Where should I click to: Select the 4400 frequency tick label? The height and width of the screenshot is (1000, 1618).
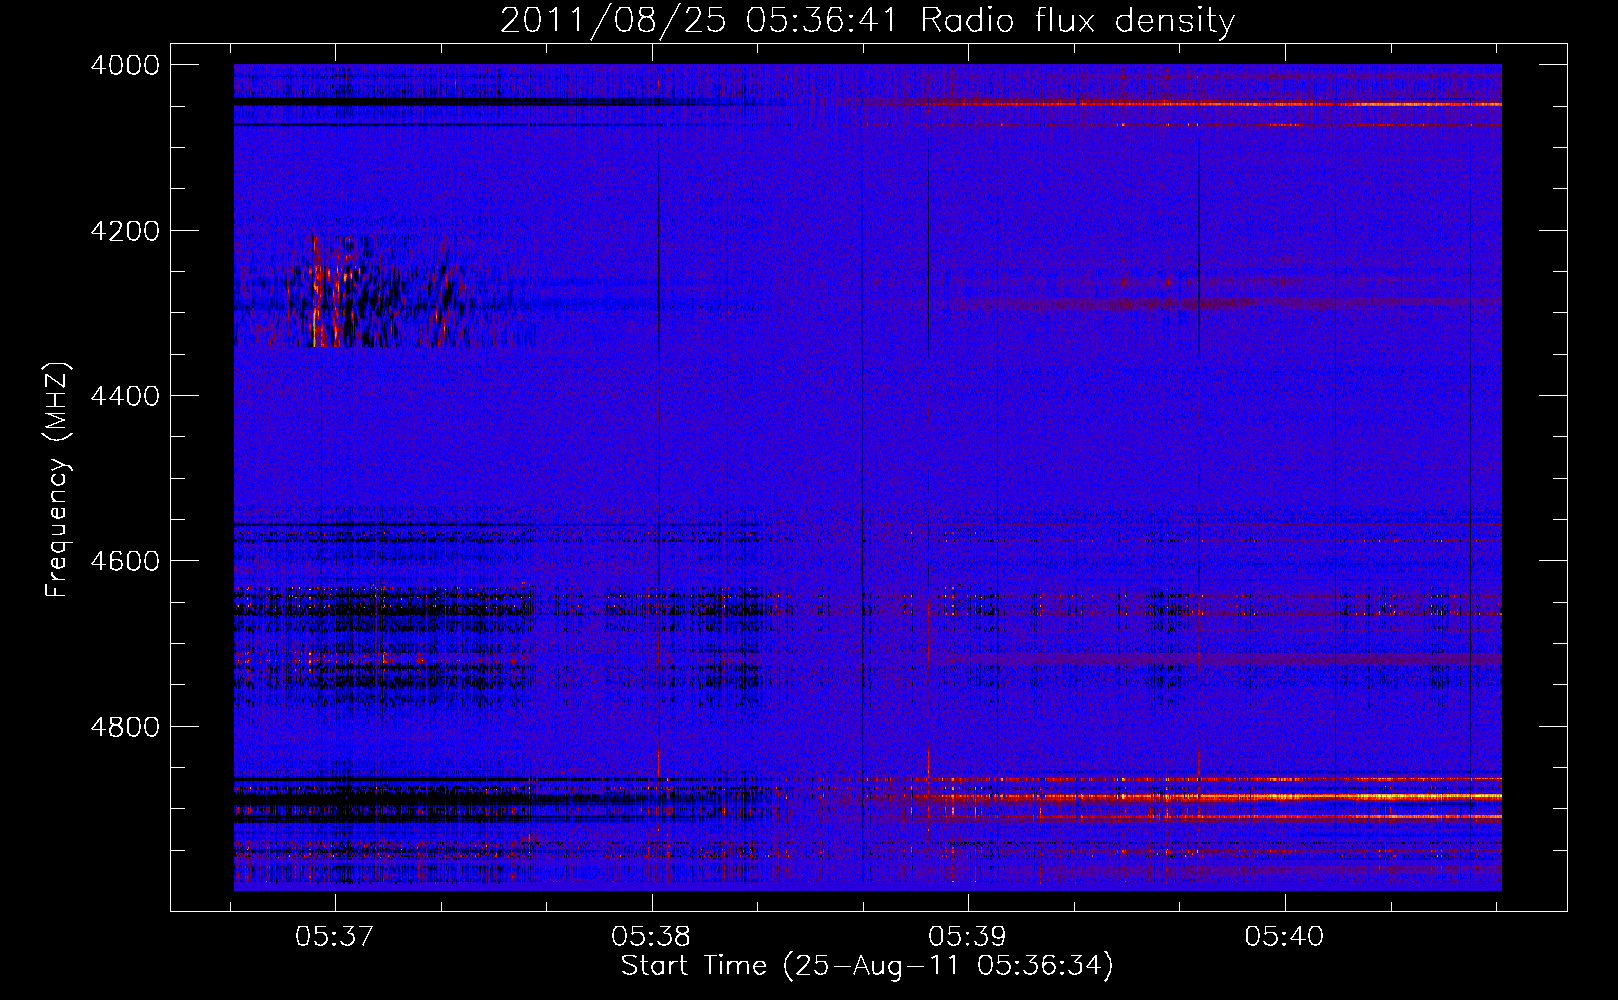125,396
